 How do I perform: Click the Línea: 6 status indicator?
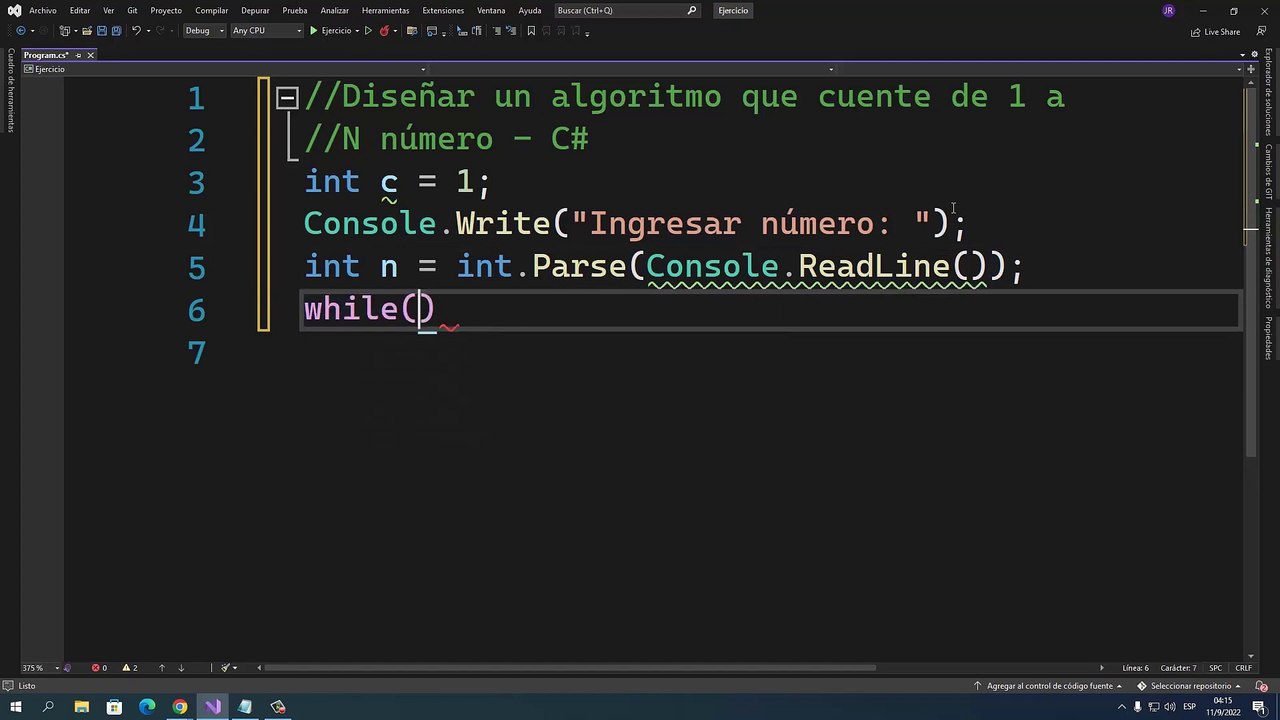[x=1135, y=668]
